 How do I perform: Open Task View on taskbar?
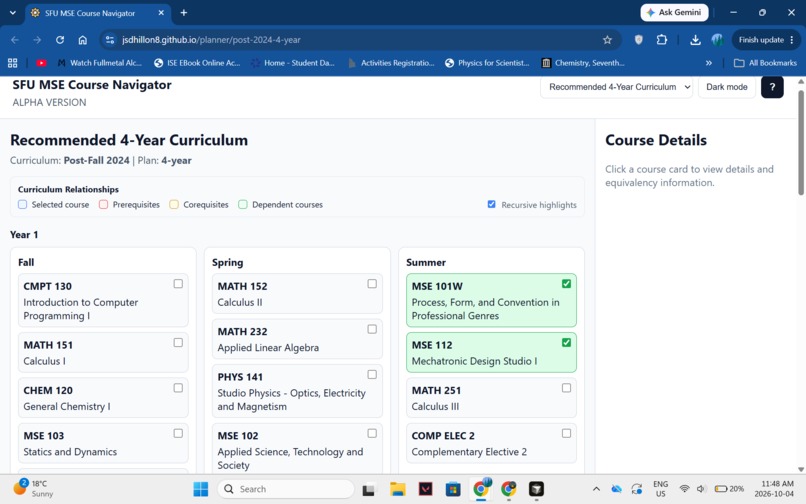[368, 489]
